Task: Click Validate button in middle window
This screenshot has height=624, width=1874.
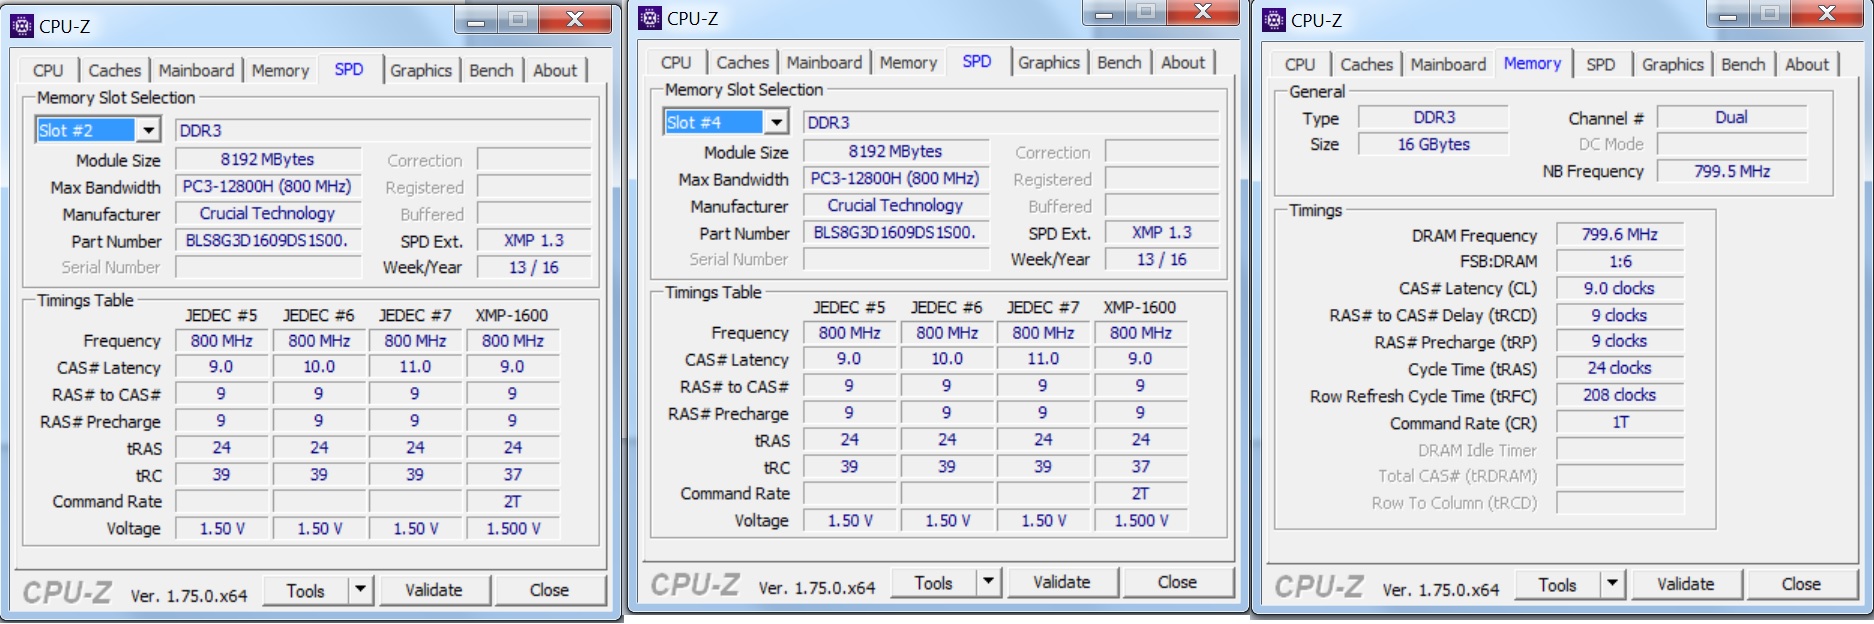Action: click(1062, 582)
